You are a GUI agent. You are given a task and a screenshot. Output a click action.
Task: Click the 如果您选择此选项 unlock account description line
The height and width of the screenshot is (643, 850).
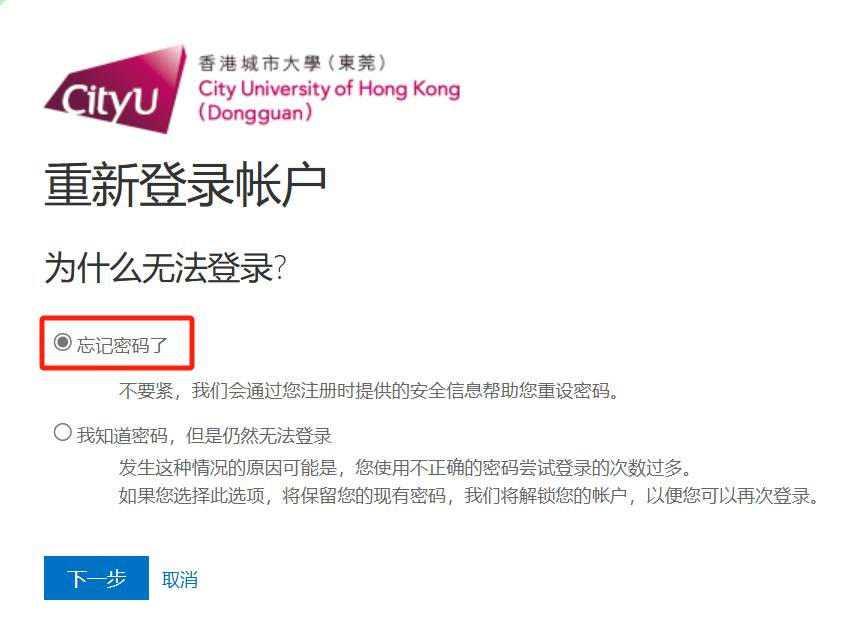click(469, 496)
